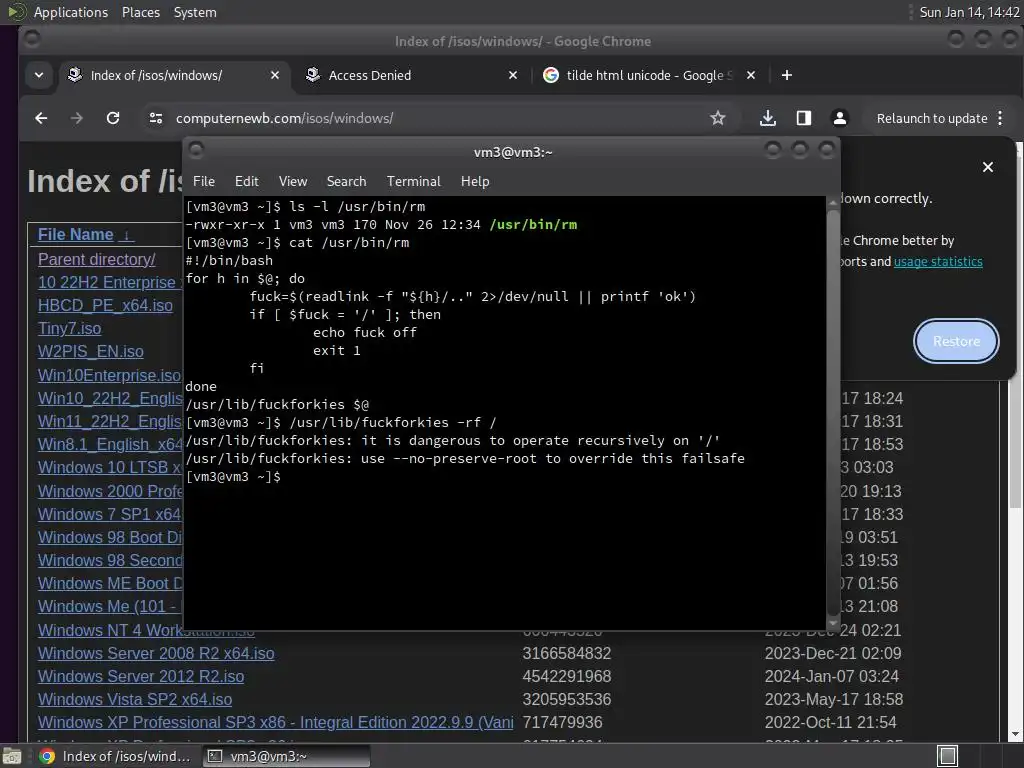Open Applications menu in top panel
The image size is (1024, 768).
(71, 12)
